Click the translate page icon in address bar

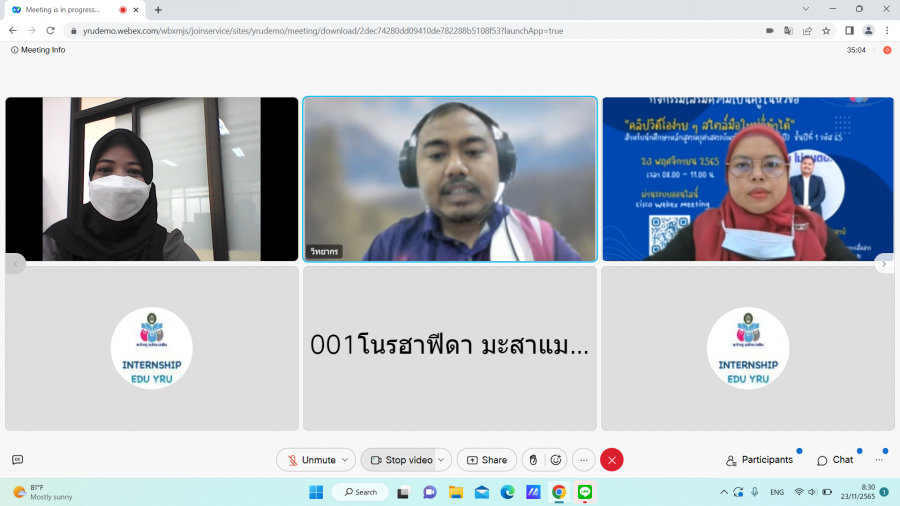pyautogui.click(x=788, y=31)
